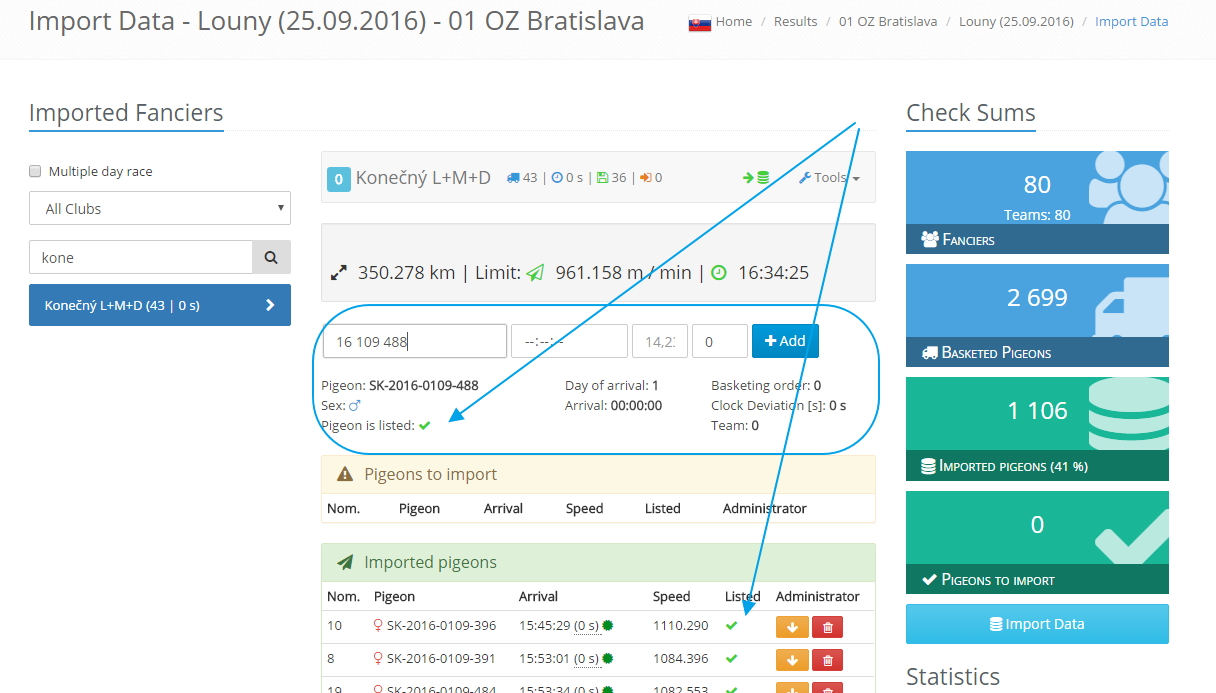Screen dimensions: 1216x693
Task: Click the green import-to-database arrow icon
Action: click(x=755, y=178)
